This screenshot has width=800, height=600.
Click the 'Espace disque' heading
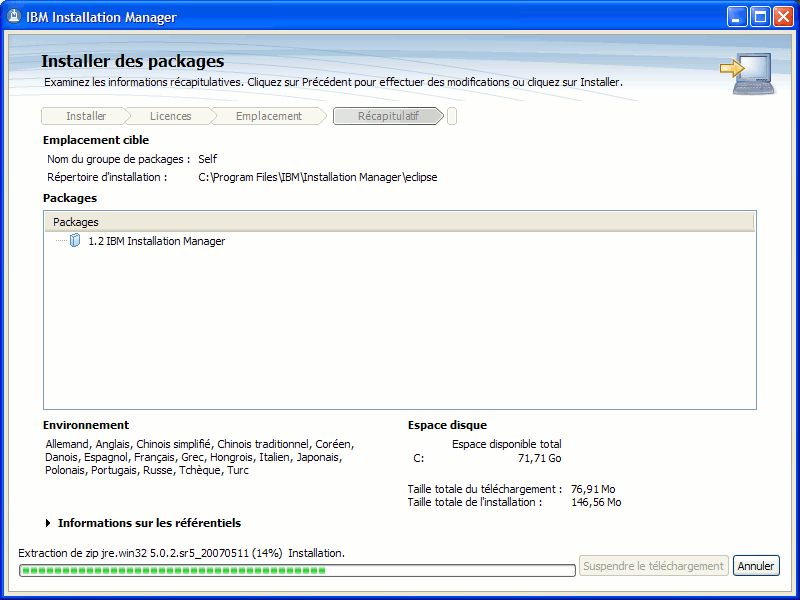click(447, 425)
